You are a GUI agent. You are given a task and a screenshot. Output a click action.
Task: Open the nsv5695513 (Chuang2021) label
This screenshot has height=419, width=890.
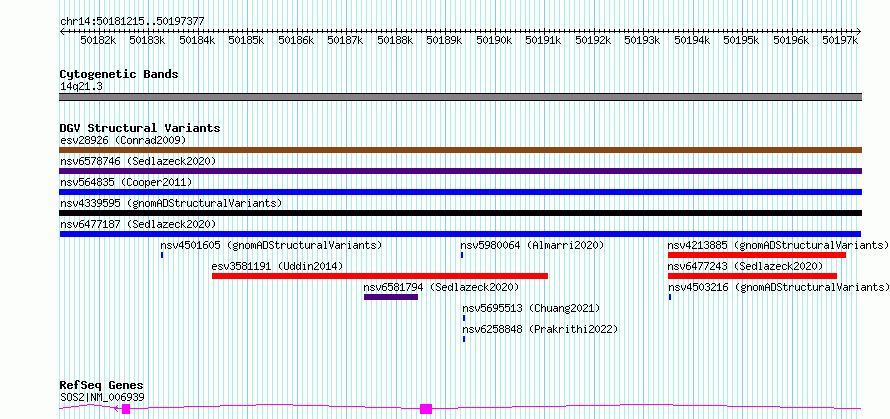click(x=531, y=308)
